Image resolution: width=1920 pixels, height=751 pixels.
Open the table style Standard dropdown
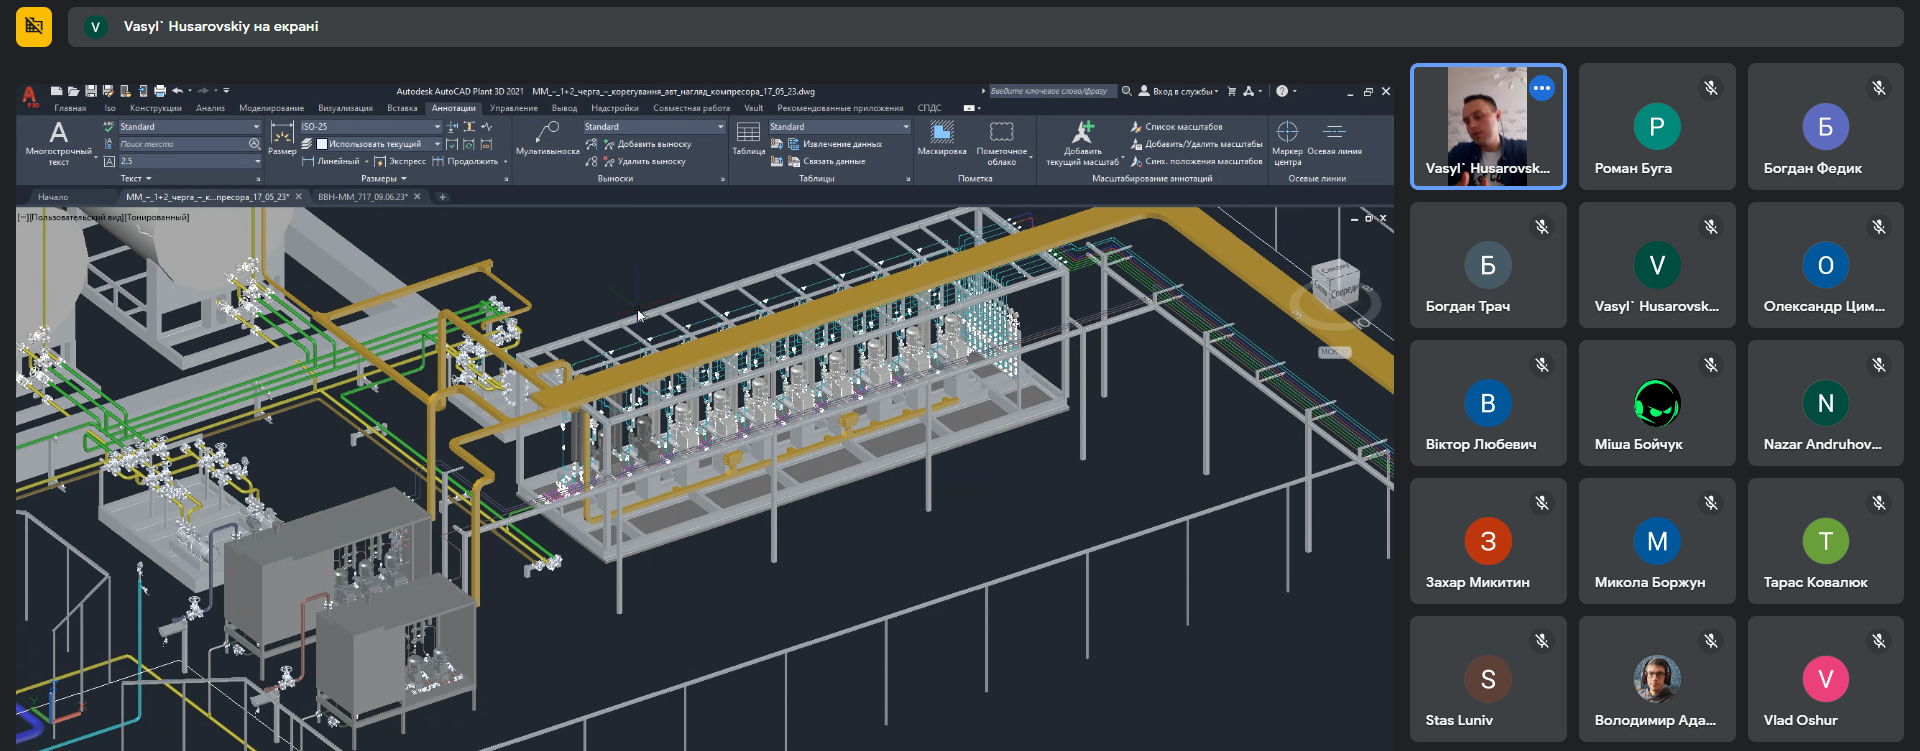(840, 127)
